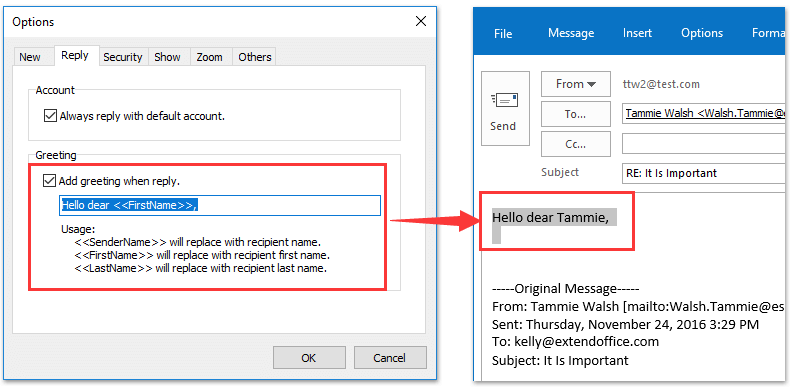Close the Options dialog with X

pyautogui.click(x=421, y=21)
